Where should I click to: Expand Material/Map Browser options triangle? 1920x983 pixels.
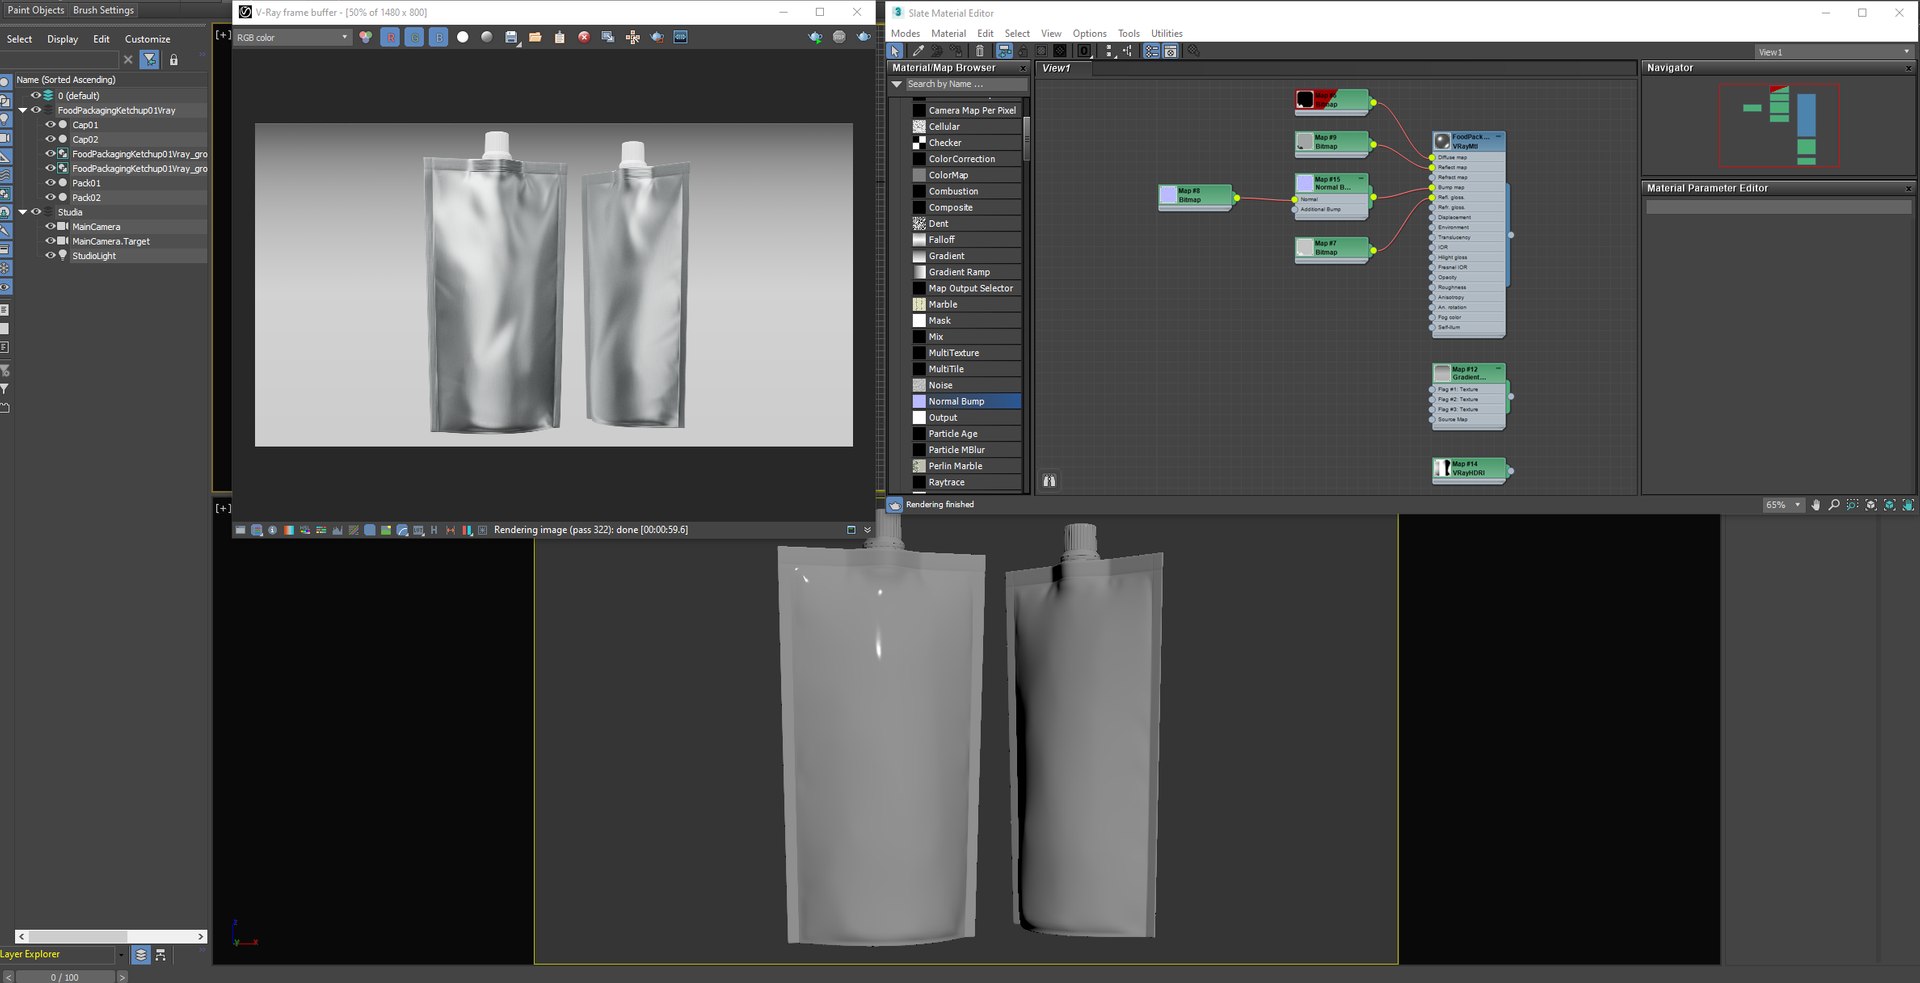[x=897, y=84]
